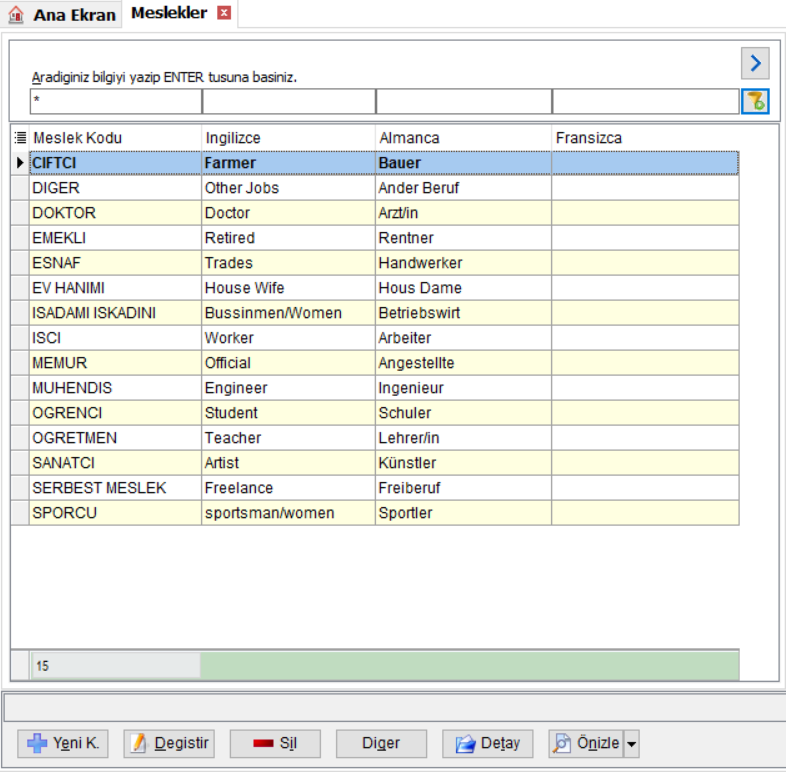Click the Önizle preview button
Image resolution: width=786 pixels, height=772 pixels.
point(586,743)
